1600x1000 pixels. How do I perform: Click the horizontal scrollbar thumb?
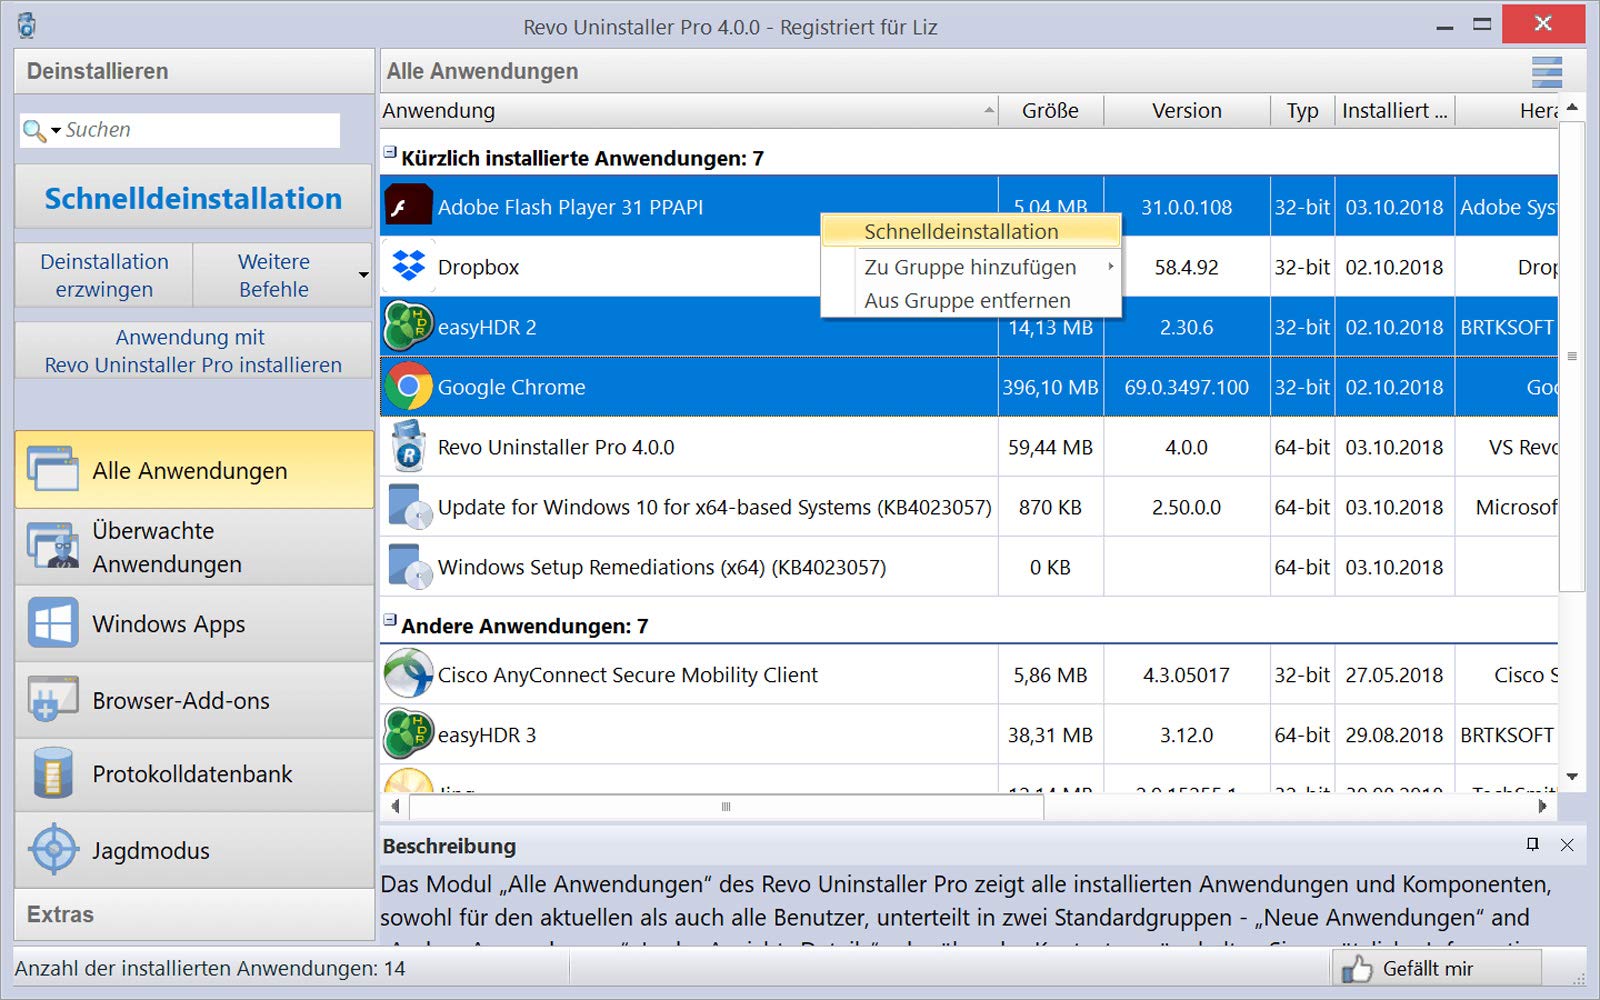(x=726, y=806)
